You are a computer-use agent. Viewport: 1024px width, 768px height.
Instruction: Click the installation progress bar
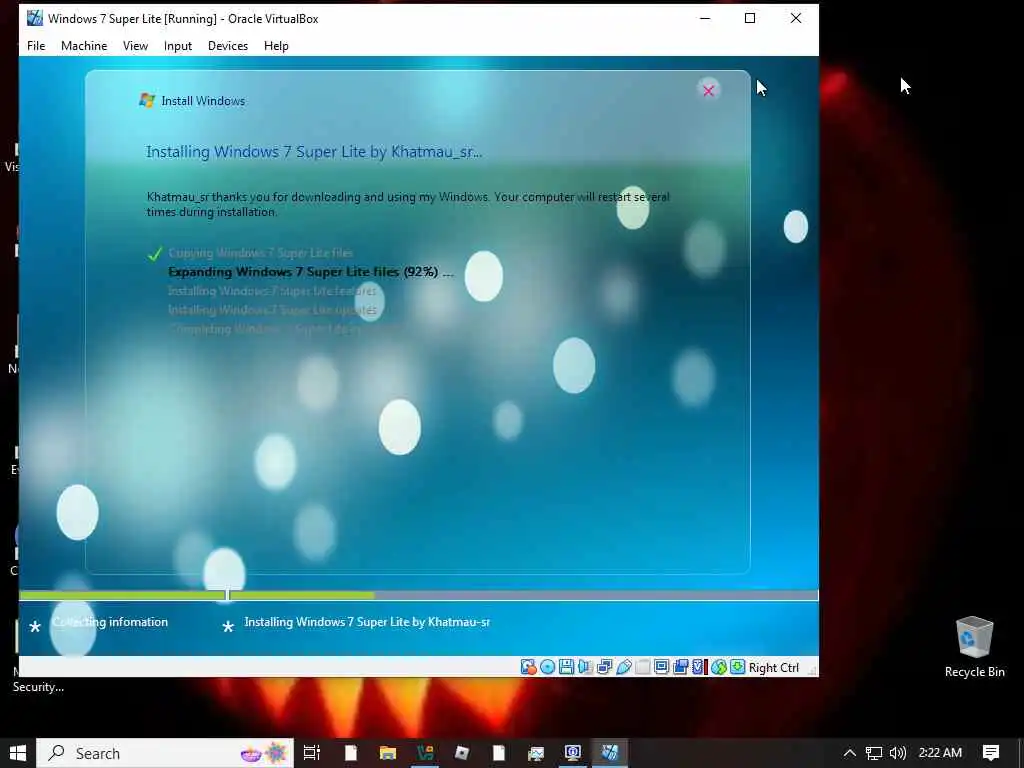419,595
